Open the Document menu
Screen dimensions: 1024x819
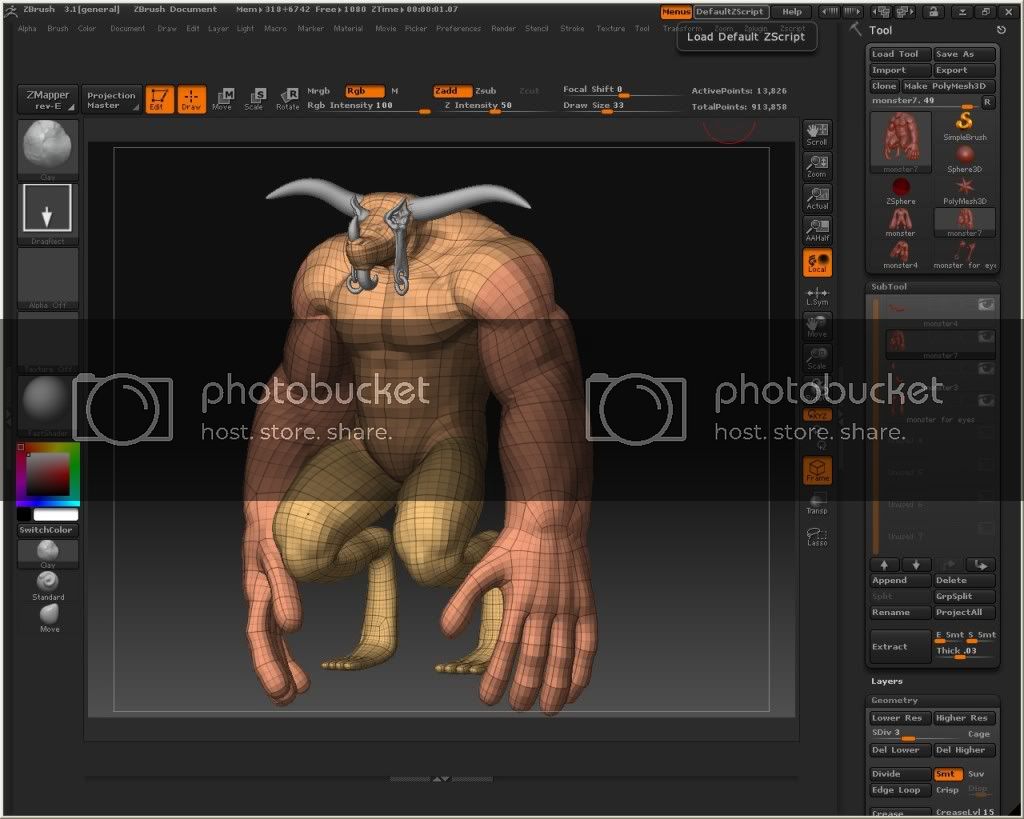coord(128,29)
